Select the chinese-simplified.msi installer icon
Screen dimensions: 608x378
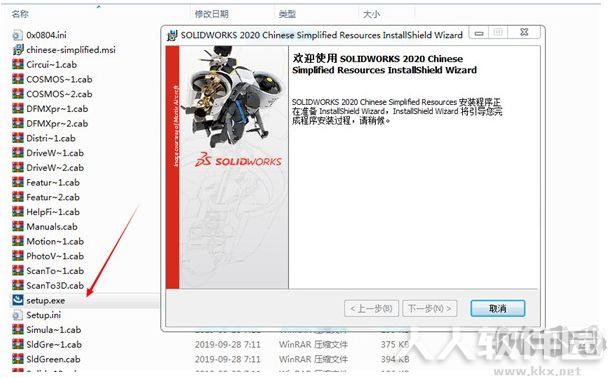(x=17, y=50)
